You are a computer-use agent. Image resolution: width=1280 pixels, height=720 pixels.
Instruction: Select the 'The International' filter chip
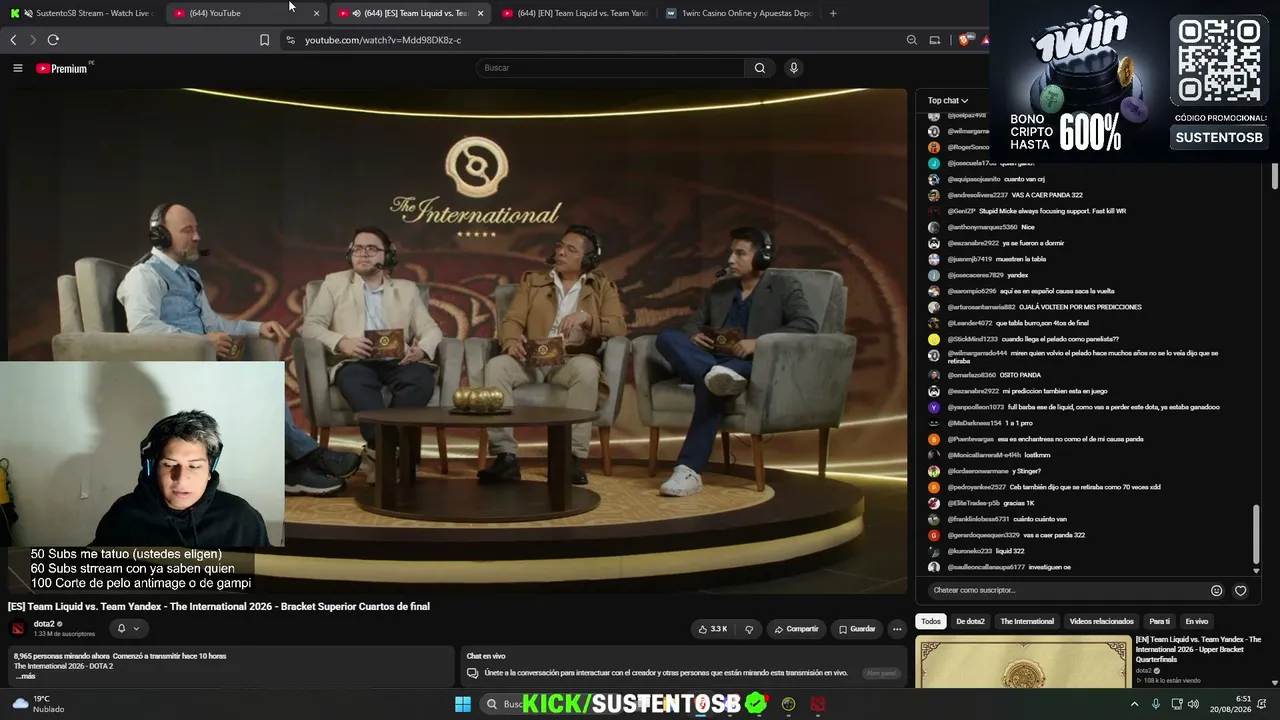tap(1027, 622)
